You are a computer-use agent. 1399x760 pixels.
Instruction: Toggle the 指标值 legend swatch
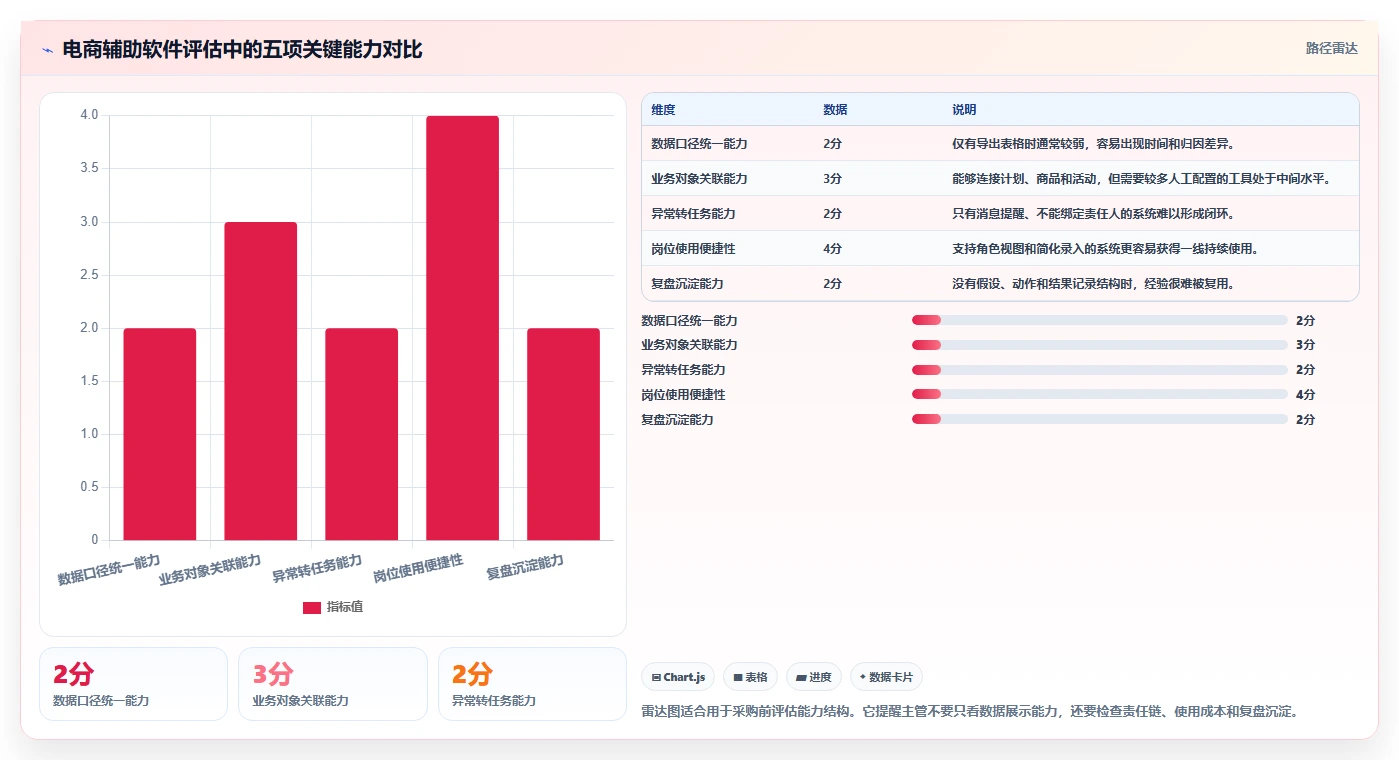[312, 608]
